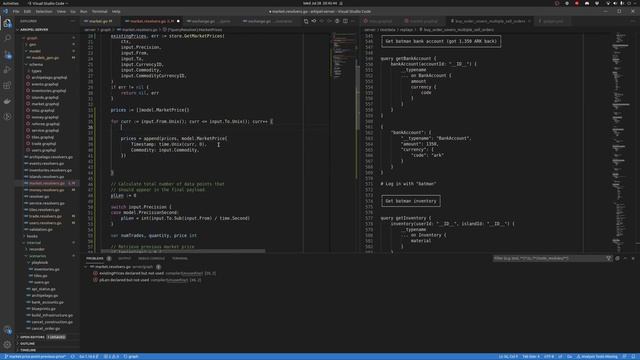Open the Ubuntu system tray menu
This screenshot has width=640, height=360.
[622, 3]
